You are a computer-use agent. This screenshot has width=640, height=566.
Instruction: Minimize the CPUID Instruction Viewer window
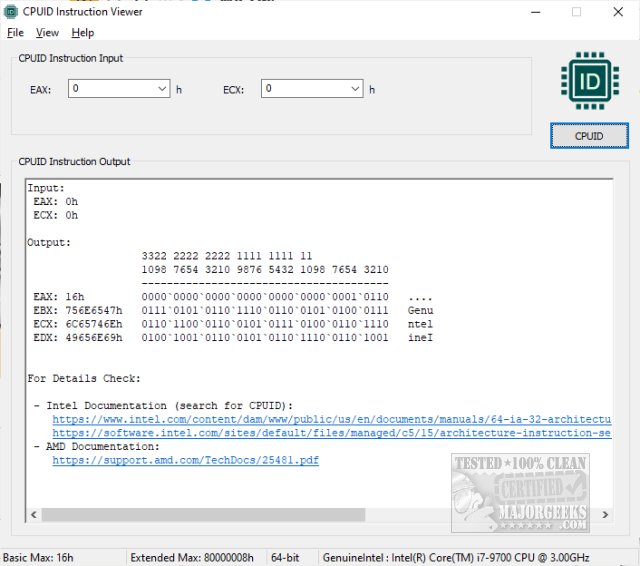click(x=536, y=12)
